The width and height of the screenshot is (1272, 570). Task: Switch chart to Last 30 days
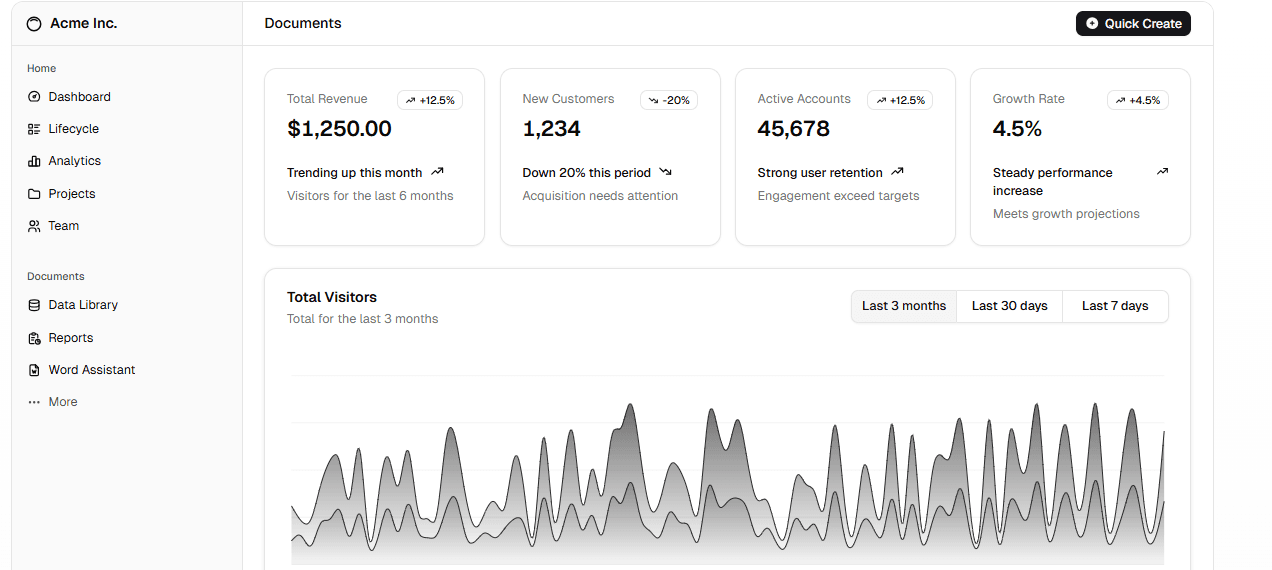[x=1009, y=306]
